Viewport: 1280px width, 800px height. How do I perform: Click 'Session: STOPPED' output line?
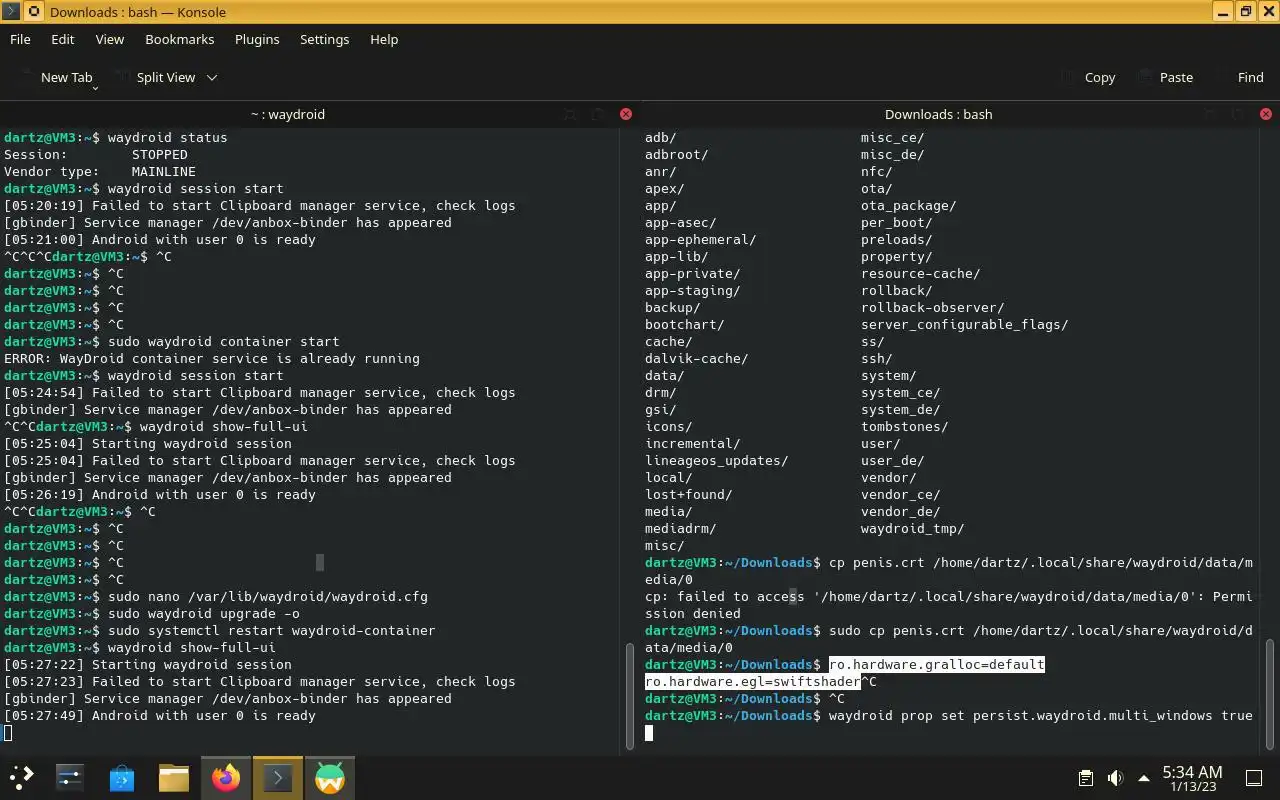coord(96,154)
